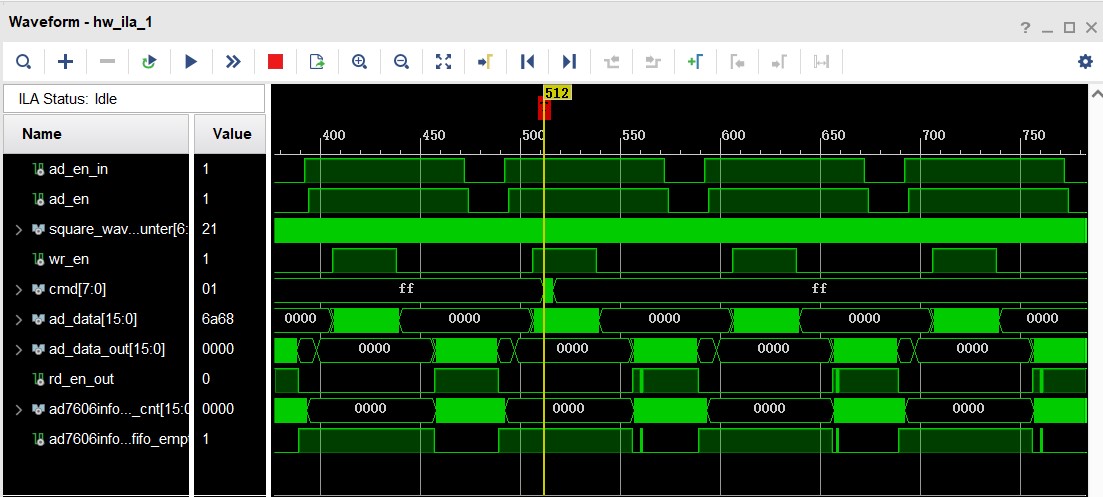Screen dimensions: 1103x497
Task: Remove the selected probe with the minus icon
Action: tap(108, 62)
